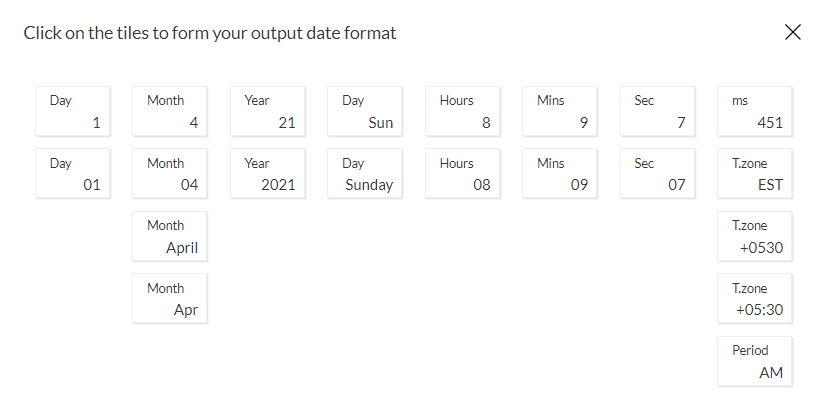Select the zero-padded Hours 08 tile
Screen dimensions: 825x418
pos(462,173)
